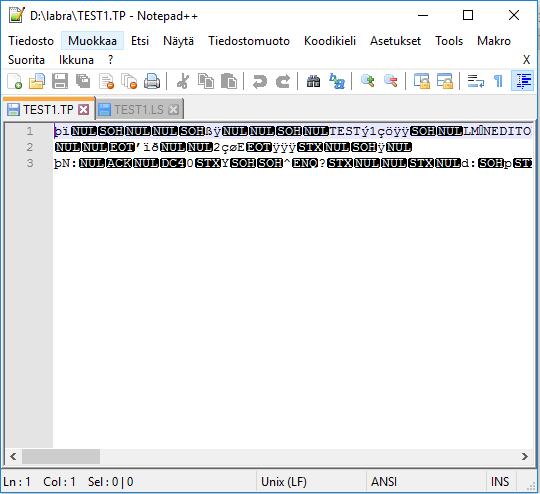Viewport: 540px width, 494px height.
Task: Redo action arrow icon
Action: point(283,81)
